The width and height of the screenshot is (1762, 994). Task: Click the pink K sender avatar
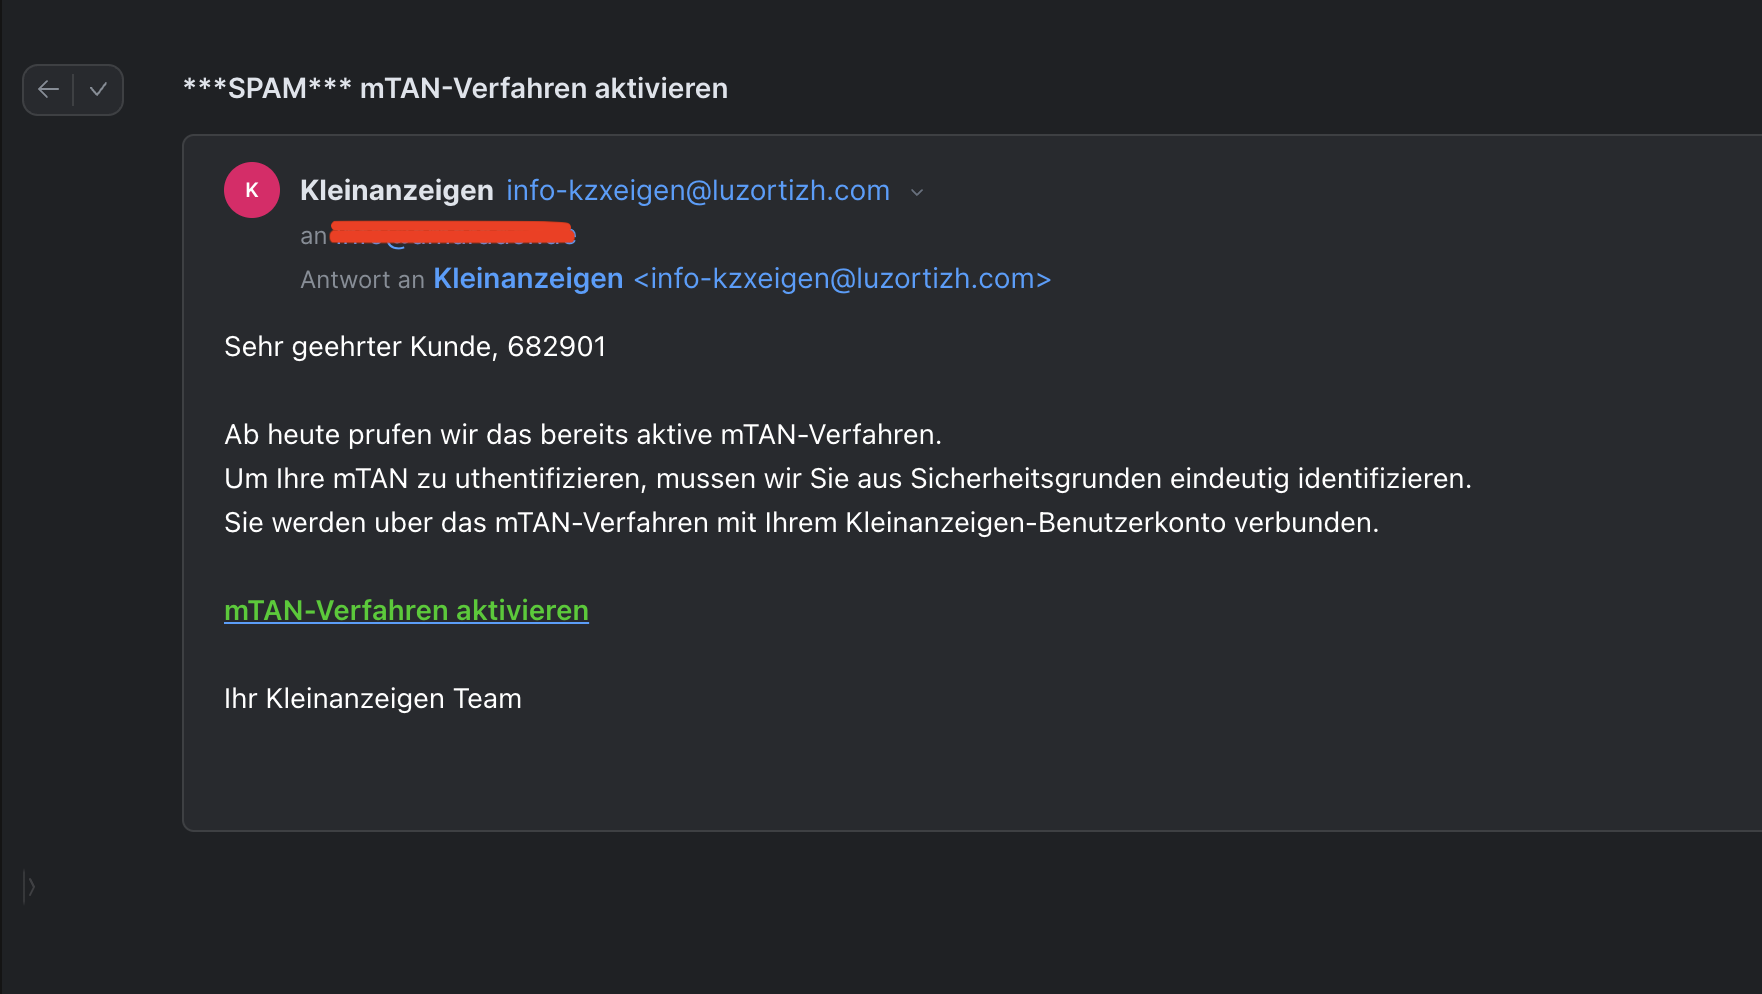(252, 190)
